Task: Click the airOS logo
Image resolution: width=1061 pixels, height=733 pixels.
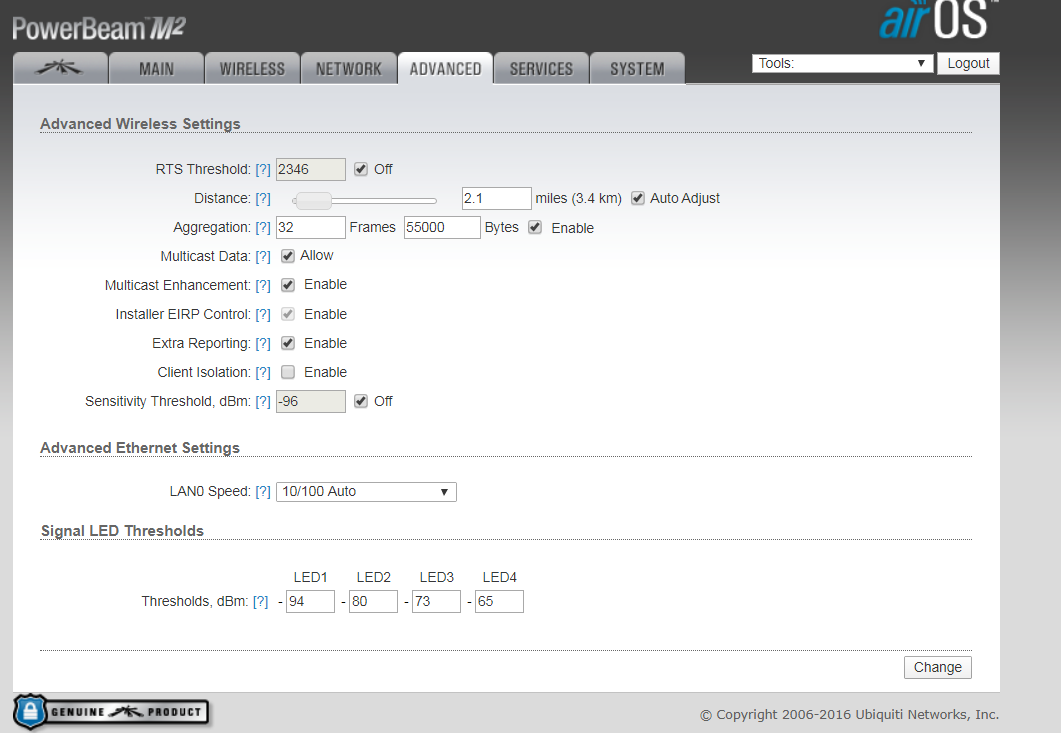Action: coord(938,19)
